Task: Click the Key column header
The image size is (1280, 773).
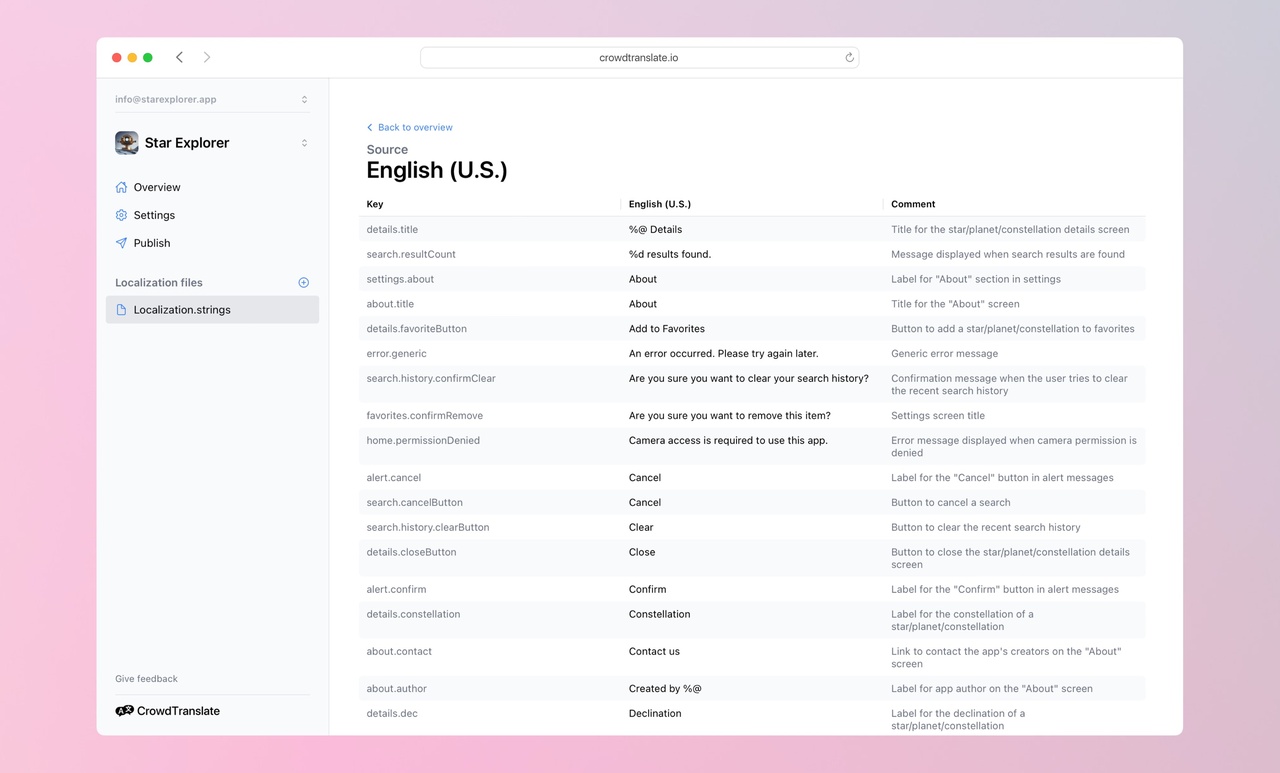Action: [374, 204]
